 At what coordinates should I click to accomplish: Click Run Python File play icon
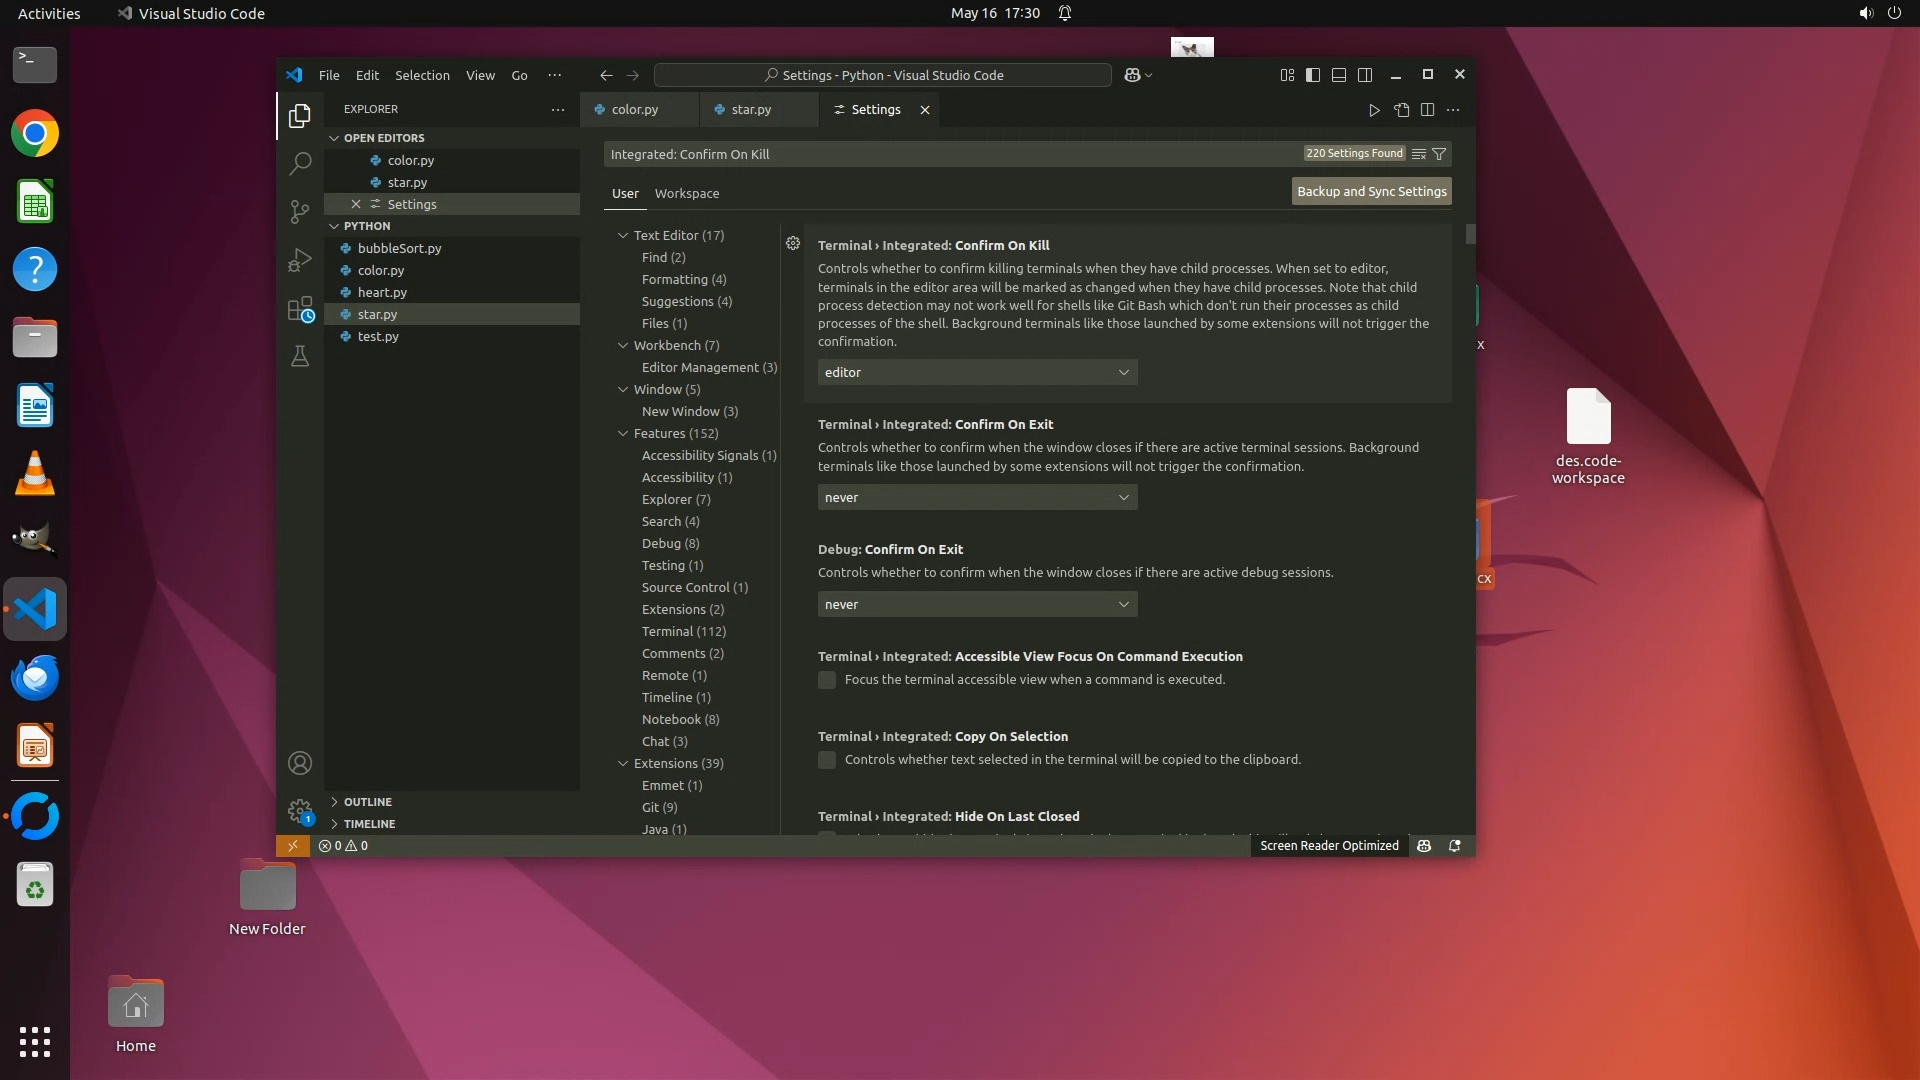[x=1374, y=110]
